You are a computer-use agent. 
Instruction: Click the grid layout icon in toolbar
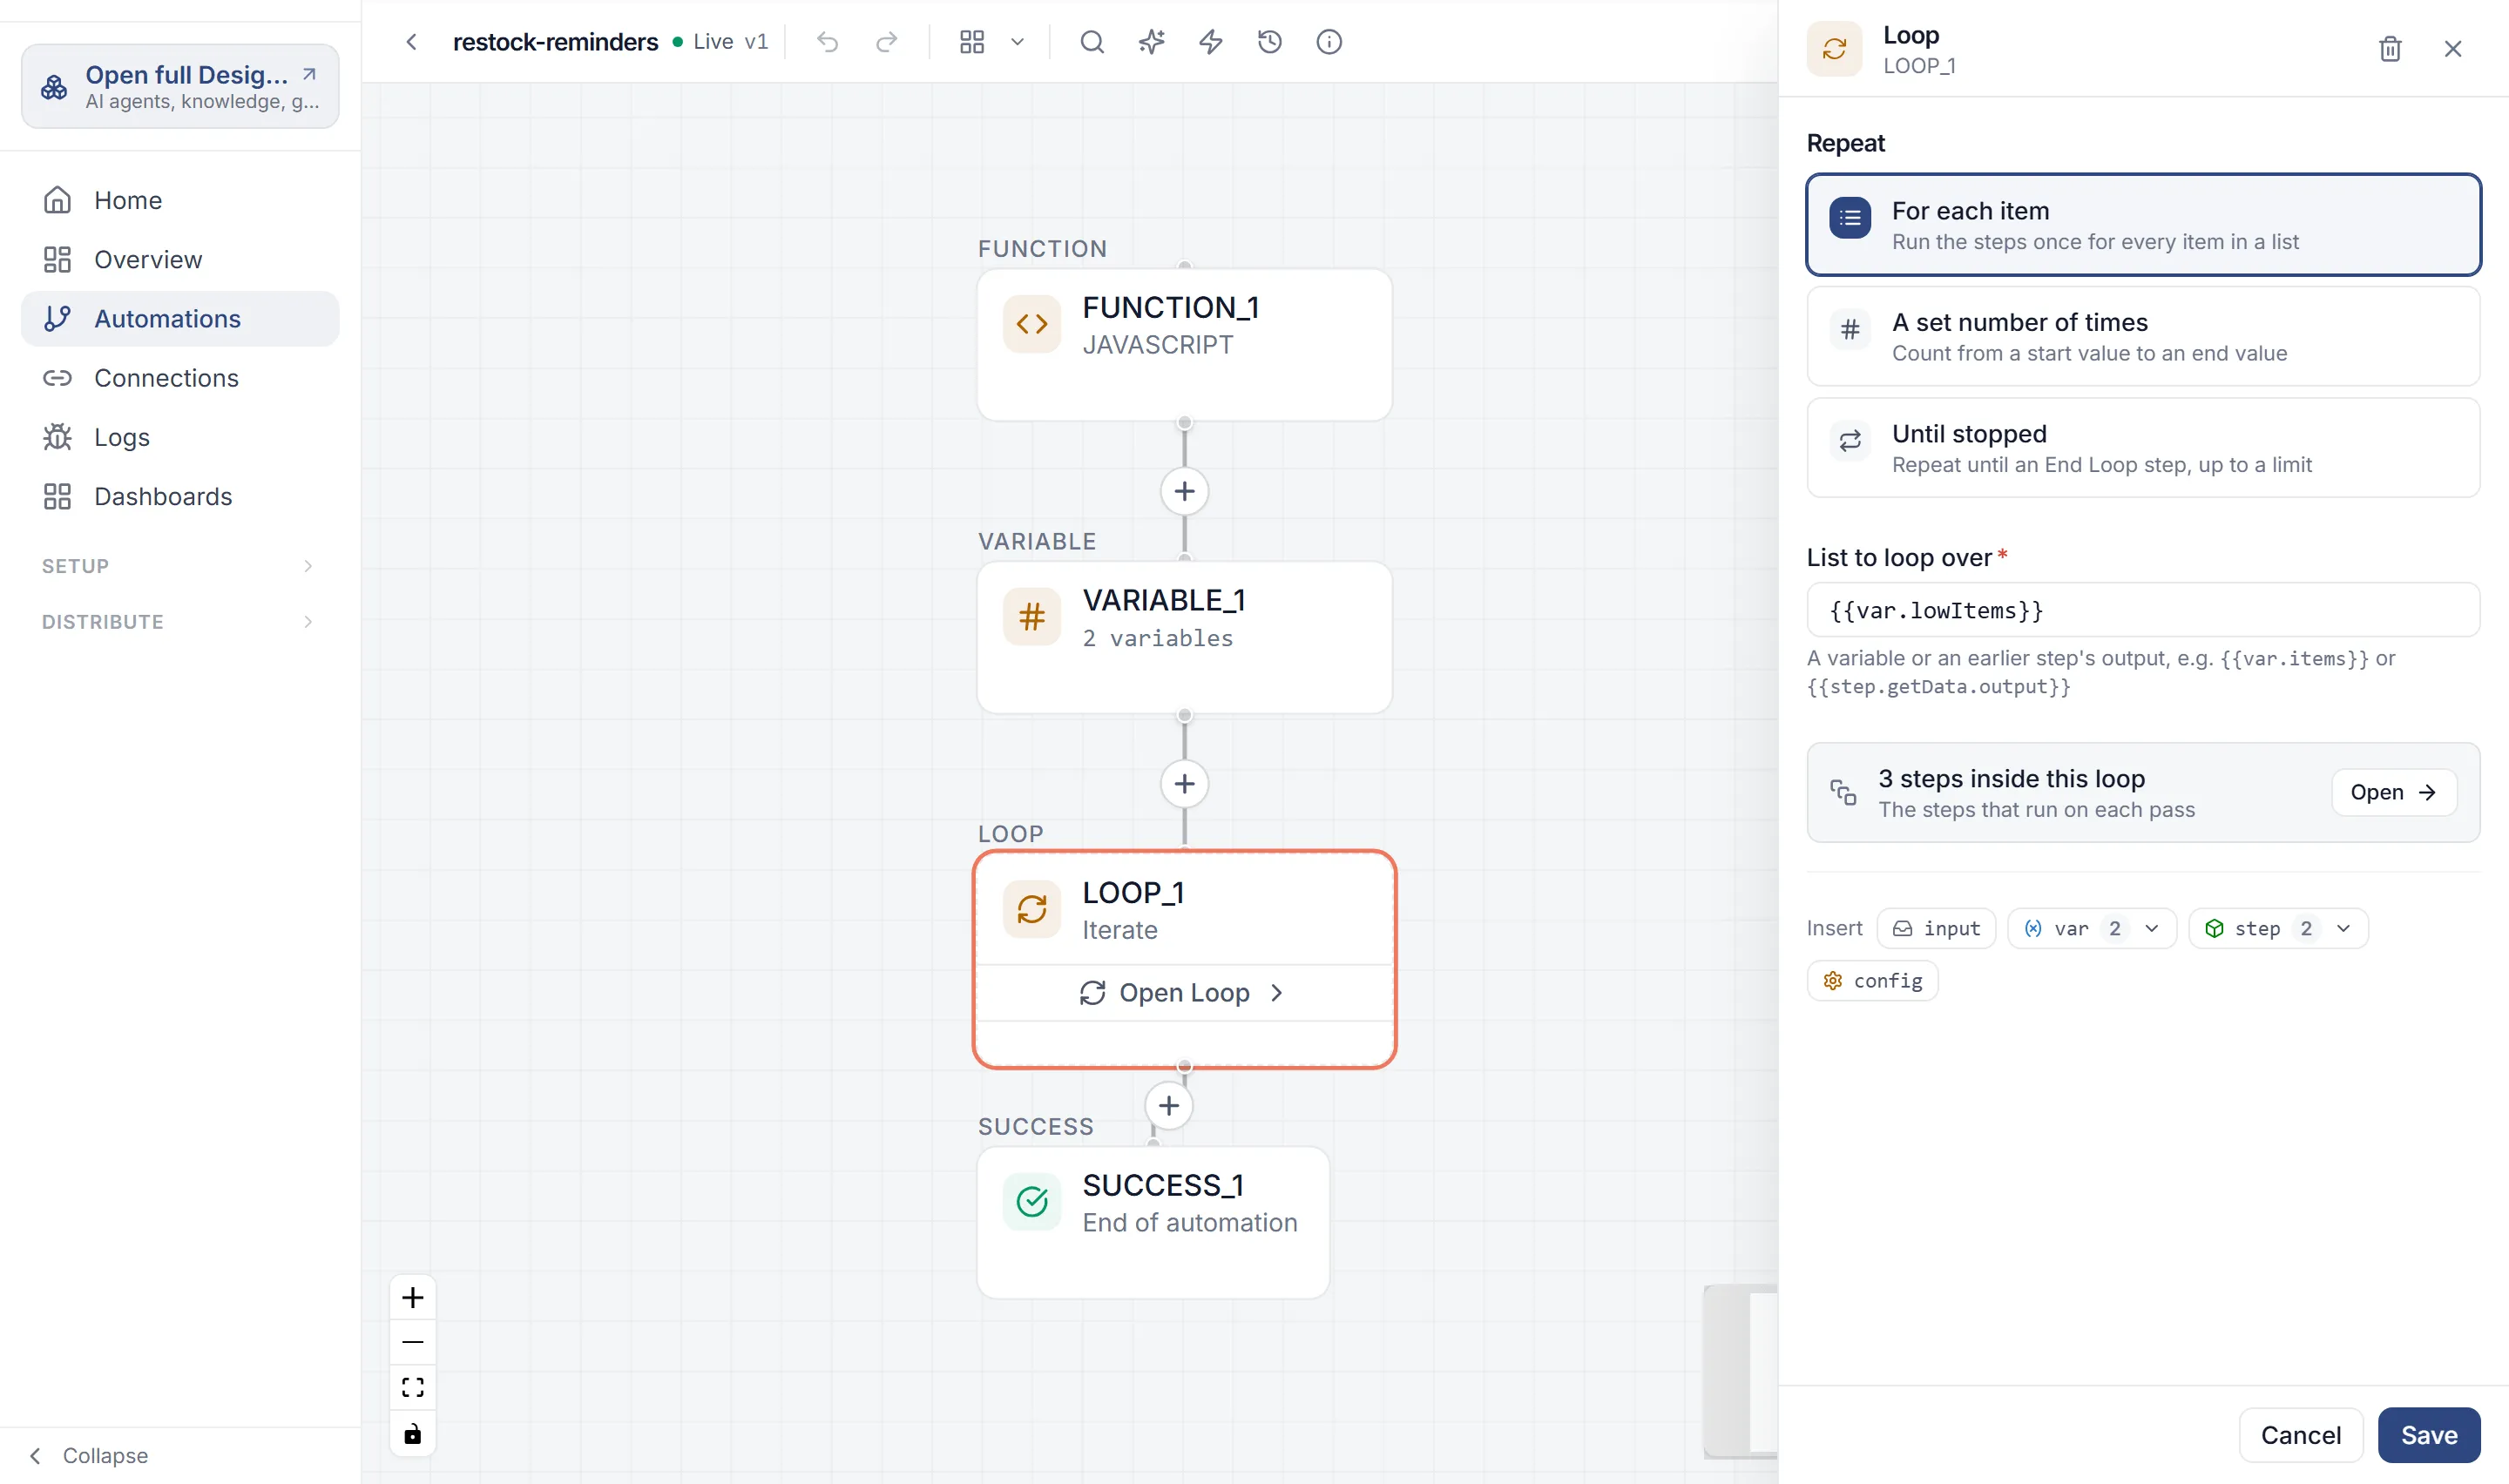pos(972,42)
